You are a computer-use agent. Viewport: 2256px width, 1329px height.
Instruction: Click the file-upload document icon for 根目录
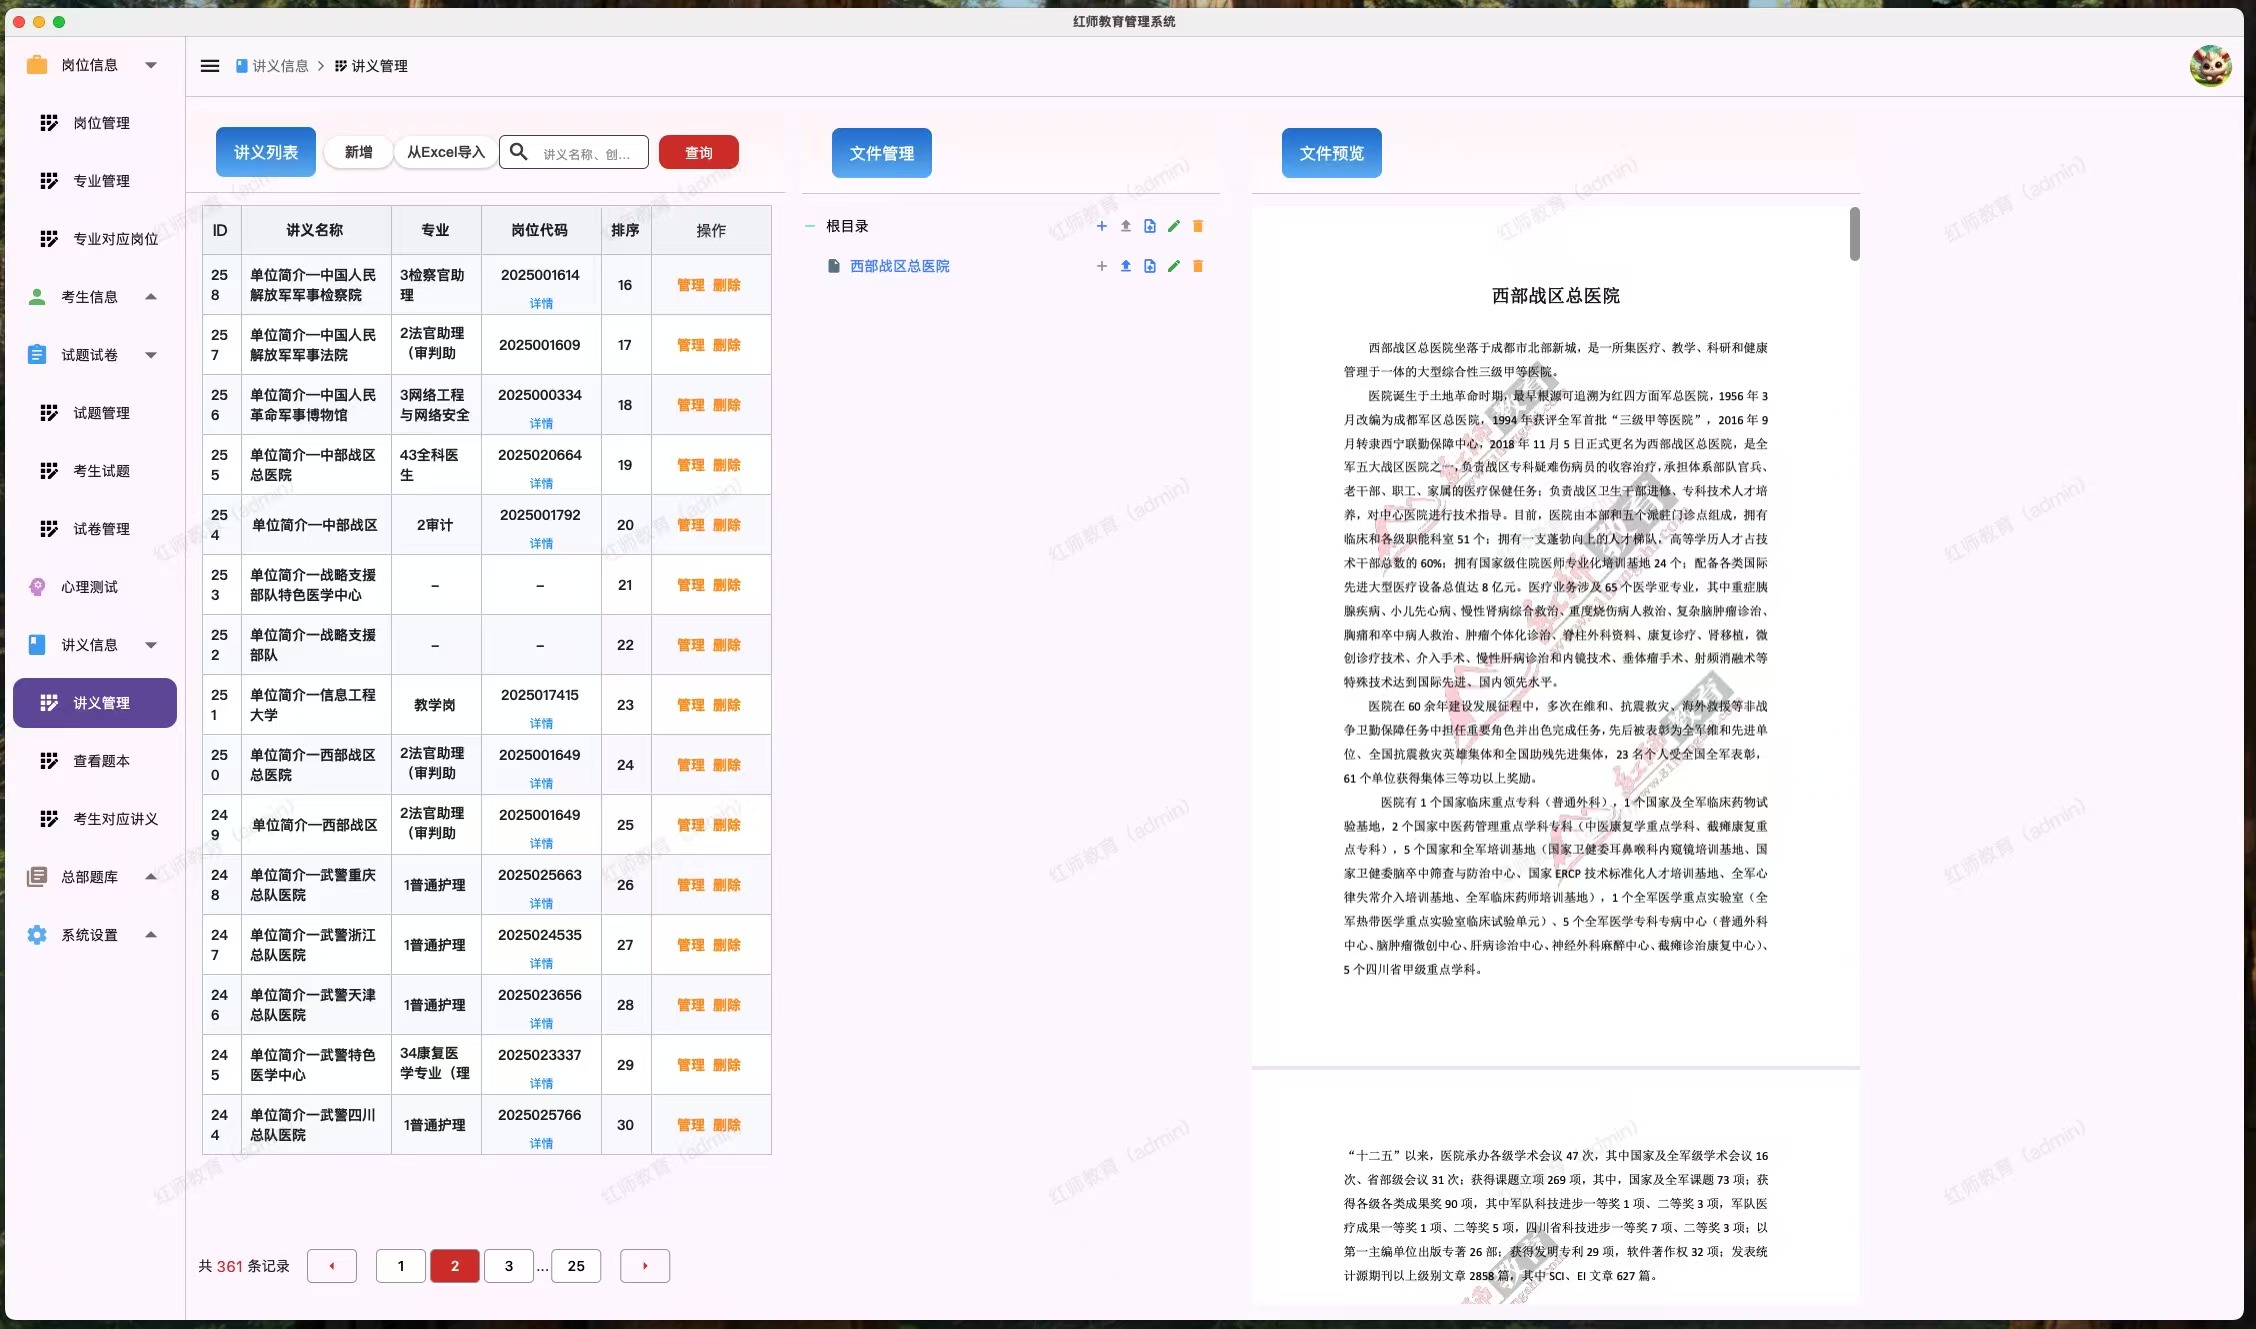pyautogui.click(x=1150, y=226)
